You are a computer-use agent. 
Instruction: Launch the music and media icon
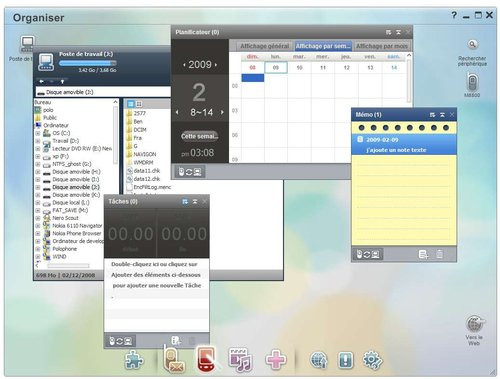[240, 360]
